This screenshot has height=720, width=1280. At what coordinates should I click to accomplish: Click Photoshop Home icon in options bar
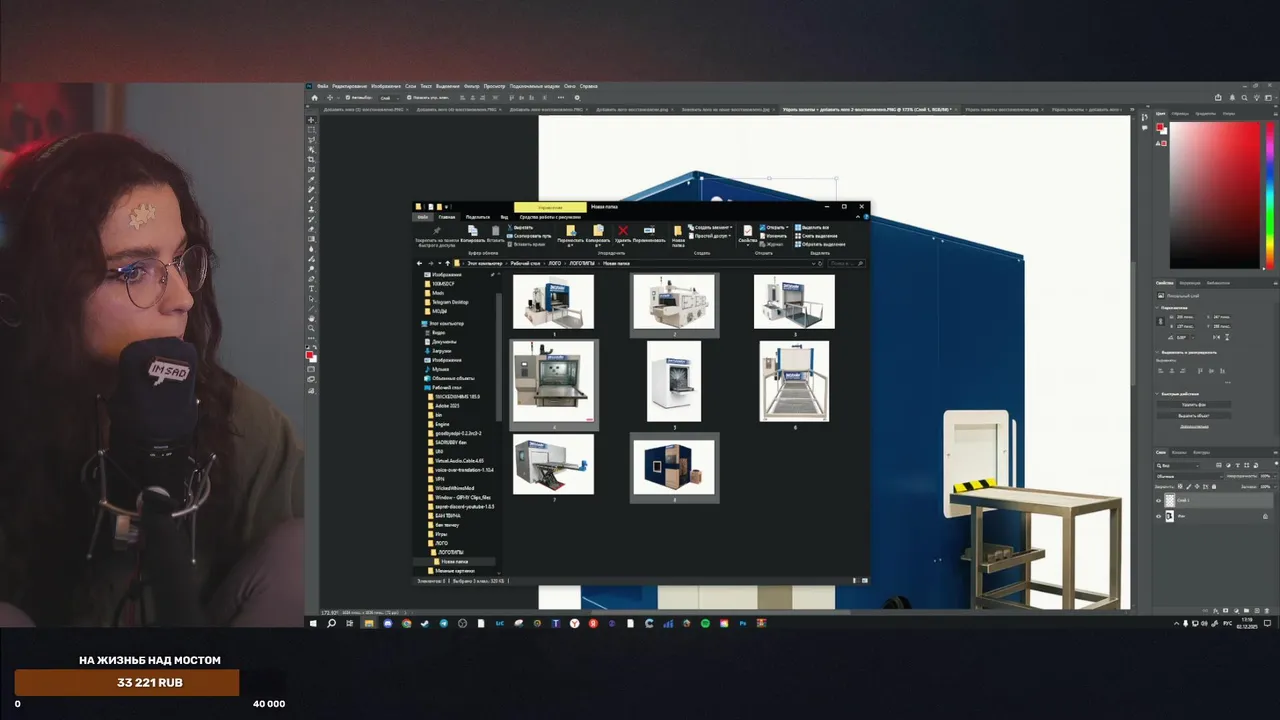[314, 97]
